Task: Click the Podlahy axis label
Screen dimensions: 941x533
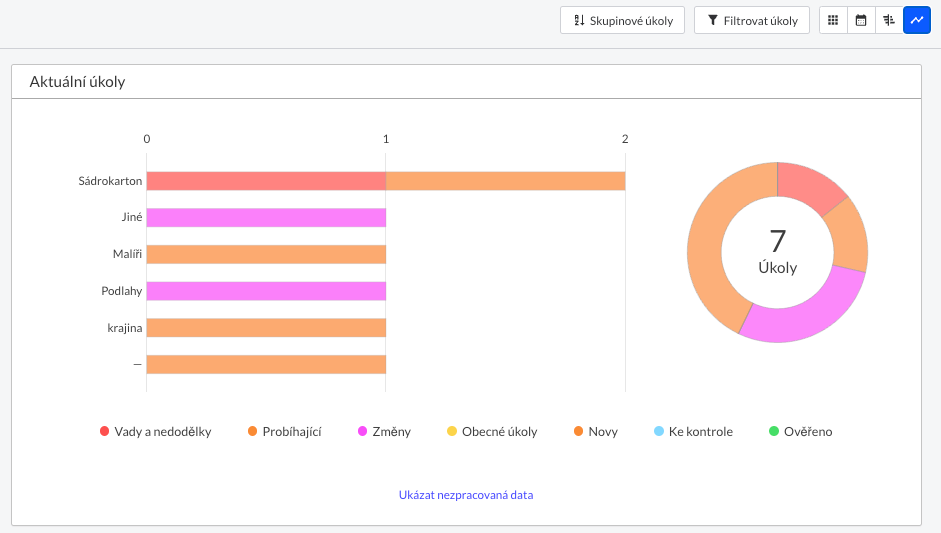Action: coord(121,291)
